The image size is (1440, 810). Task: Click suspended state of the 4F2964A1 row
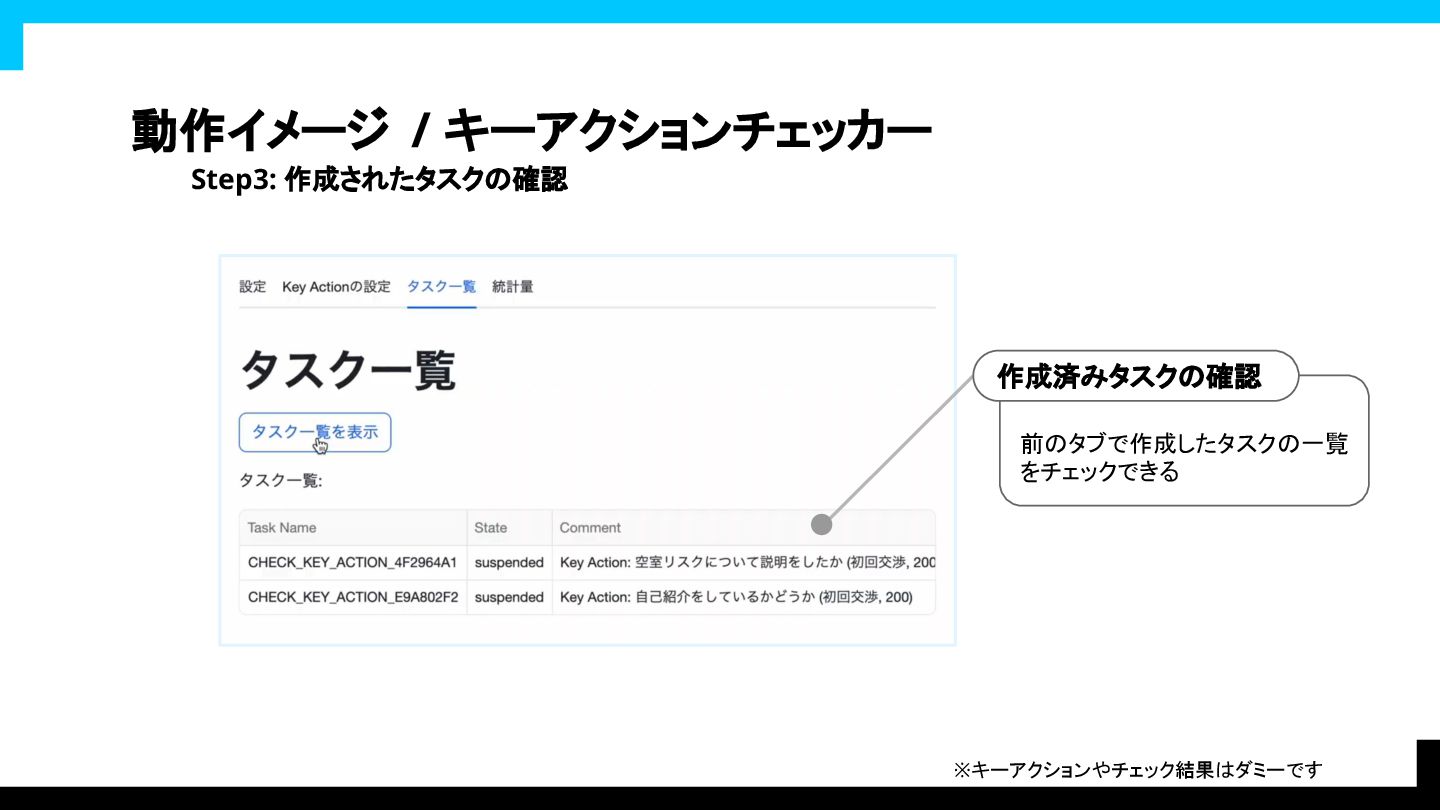[509, 562]
